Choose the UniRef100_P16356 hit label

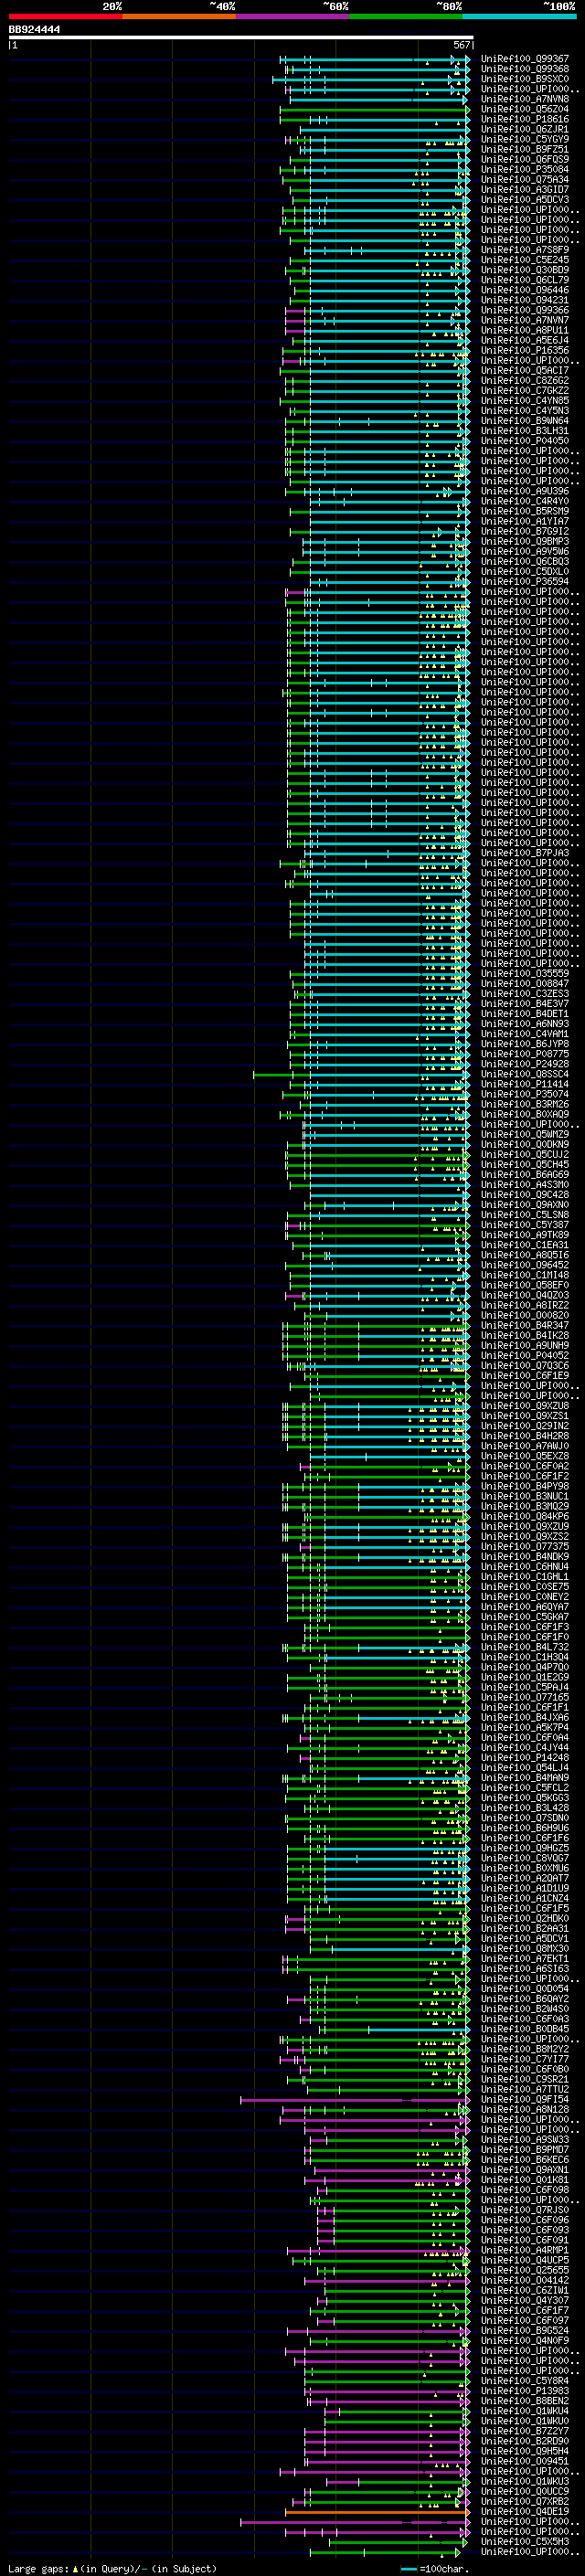click(x=525, y=350)
